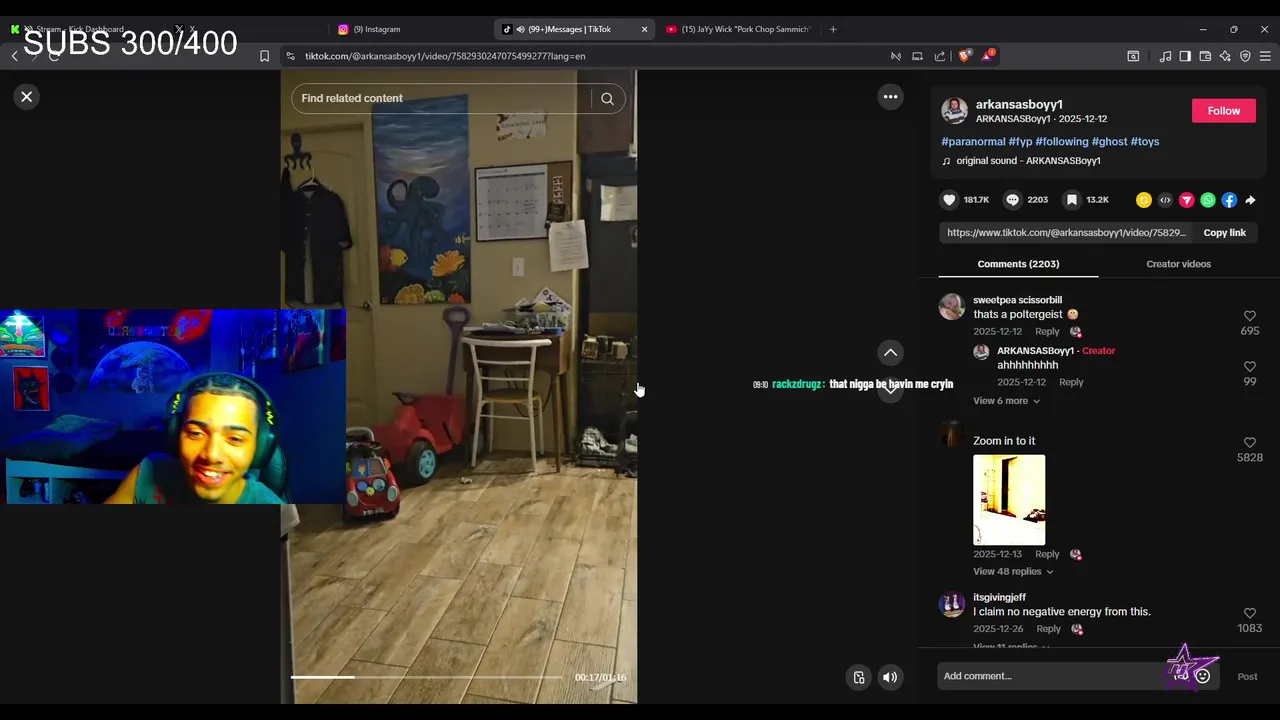1280x720 pixels.
Task: Like the 'Zoom in to it' comment
Action: 1249,443
